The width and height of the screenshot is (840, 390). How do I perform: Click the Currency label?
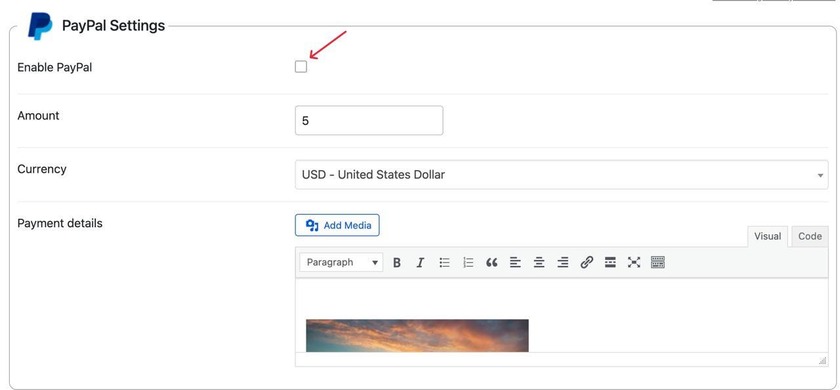point(42,169)
